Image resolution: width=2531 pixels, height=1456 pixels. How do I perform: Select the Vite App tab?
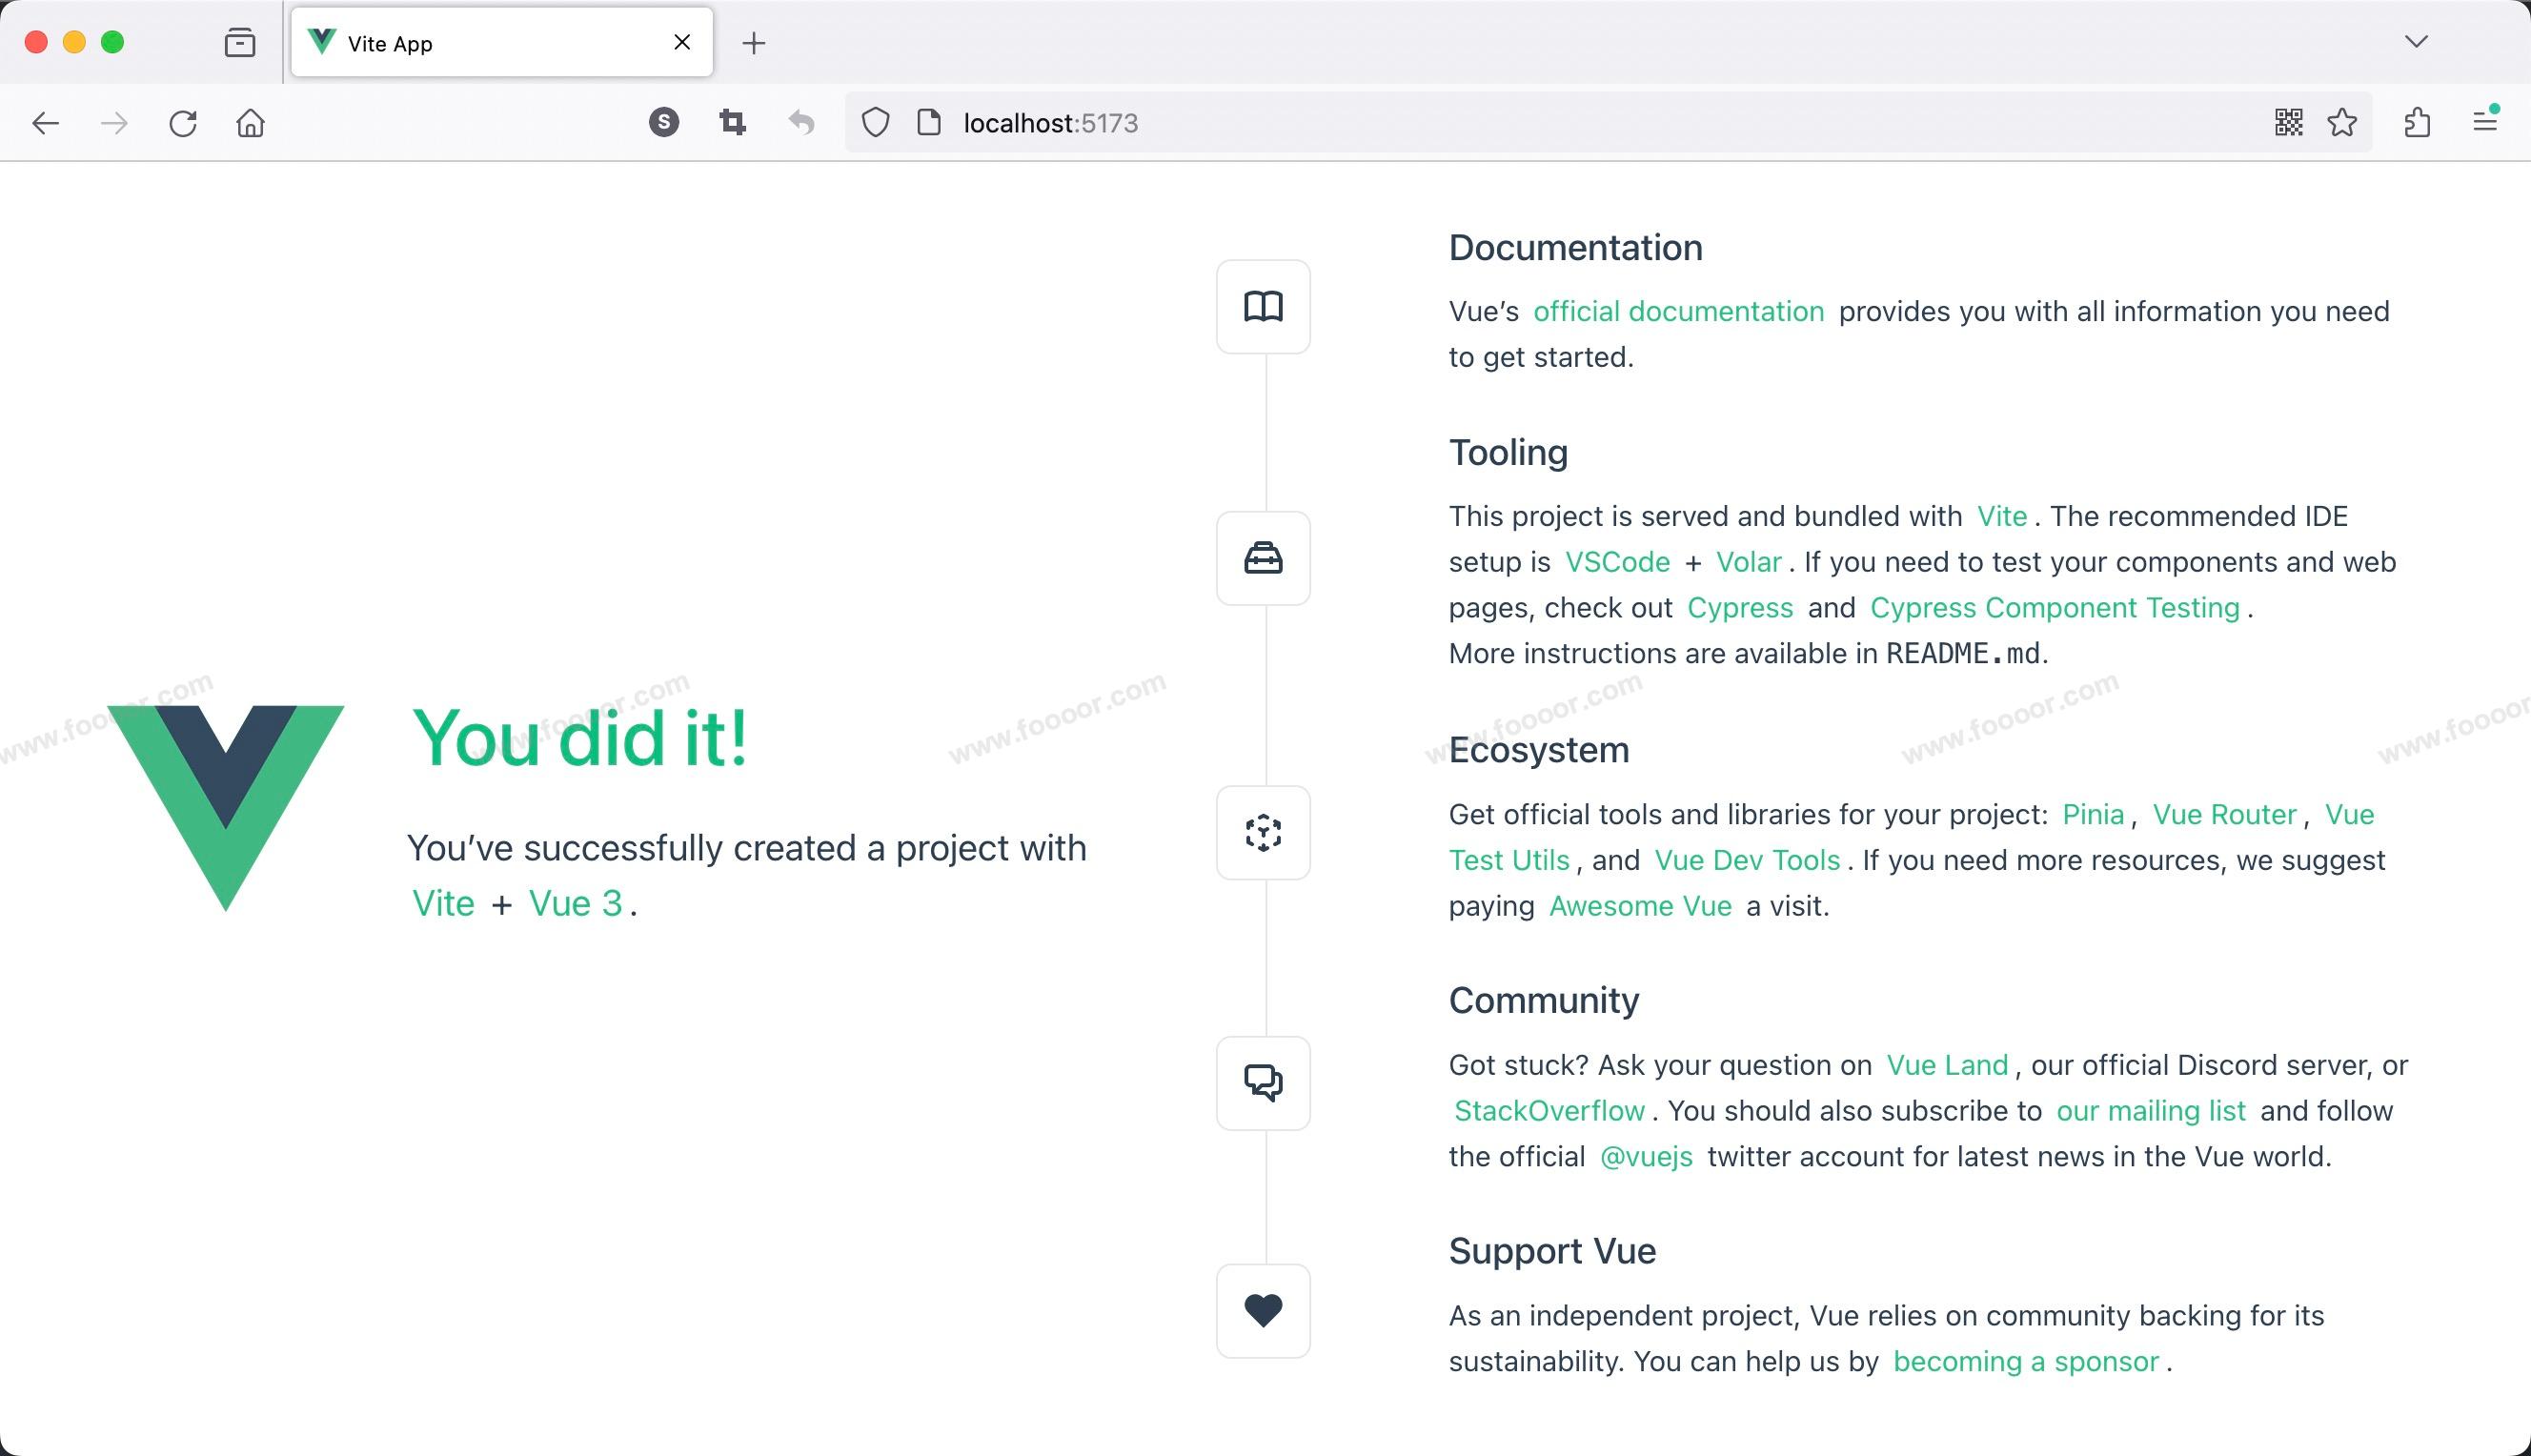(480, 43)
